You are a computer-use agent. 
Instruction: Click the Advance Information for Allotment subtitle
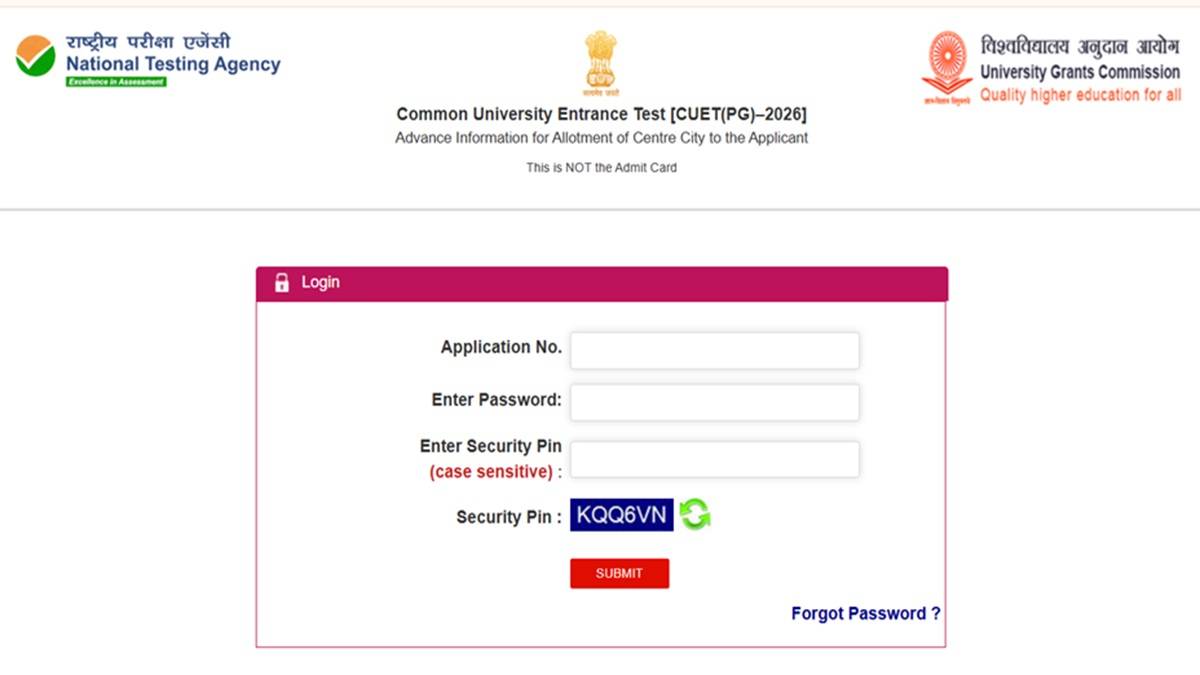point(601,138)
